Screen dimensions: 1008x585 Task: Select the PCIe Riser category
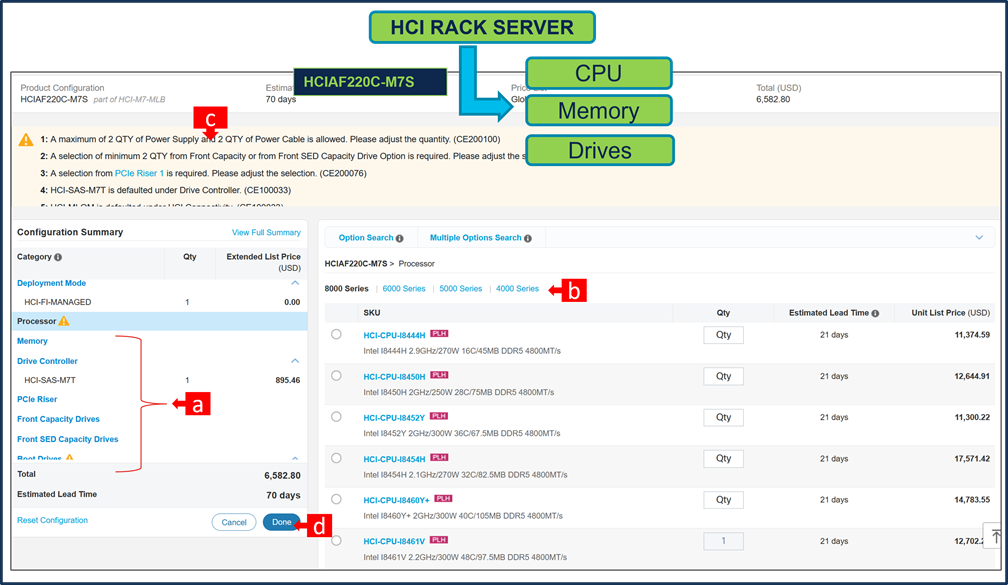pos(37,399)
